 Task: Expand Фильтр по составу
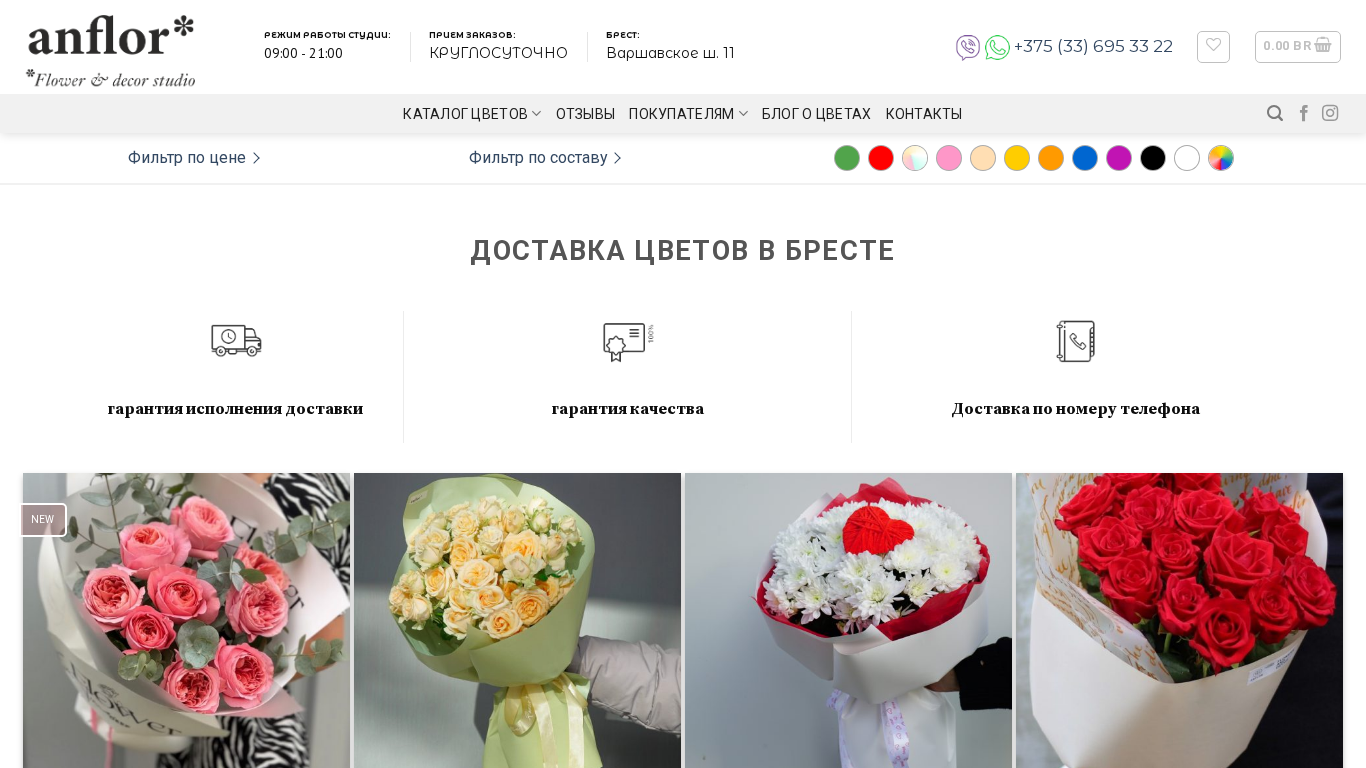click(545, 158)
